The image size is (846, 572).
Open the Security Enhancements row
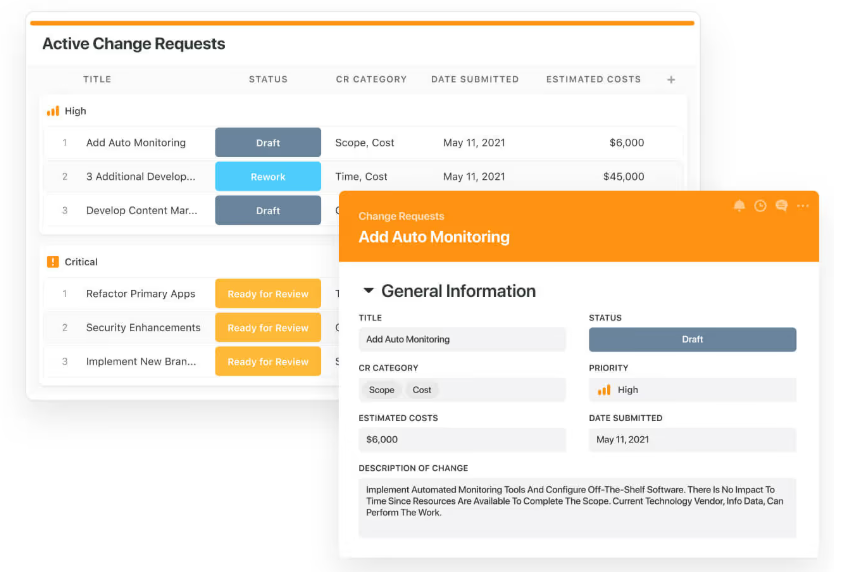[143, 328]
